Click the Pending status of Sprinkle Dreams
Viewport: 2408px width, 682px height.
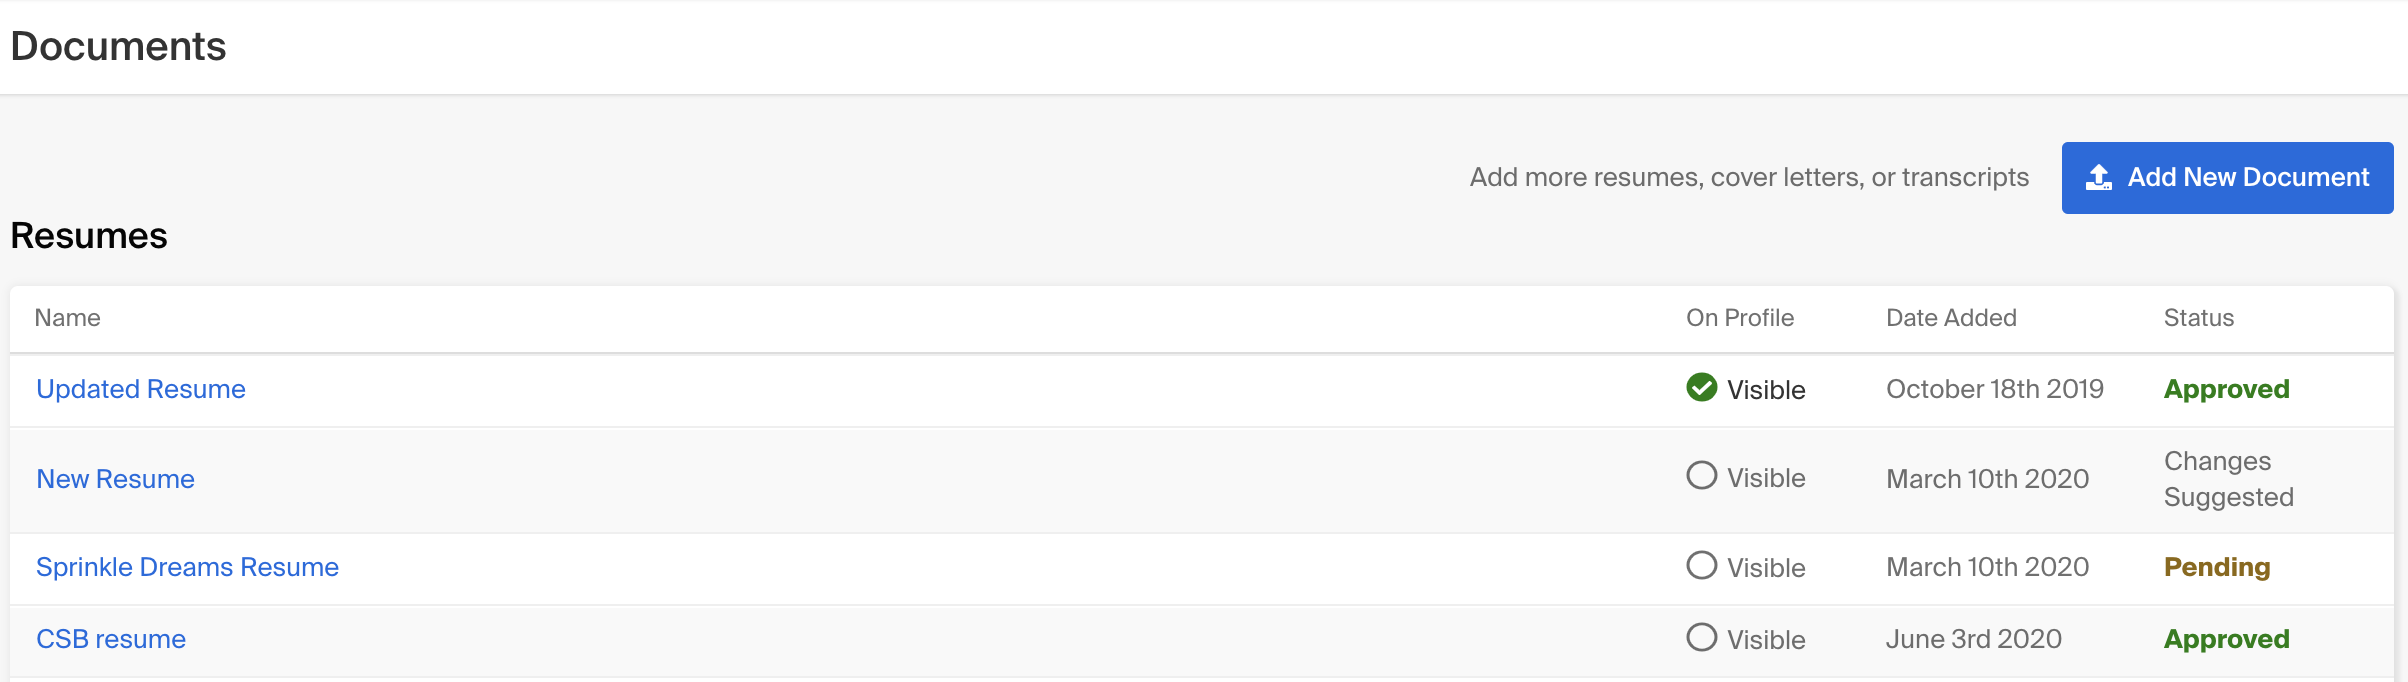(x=2217, y=567)
